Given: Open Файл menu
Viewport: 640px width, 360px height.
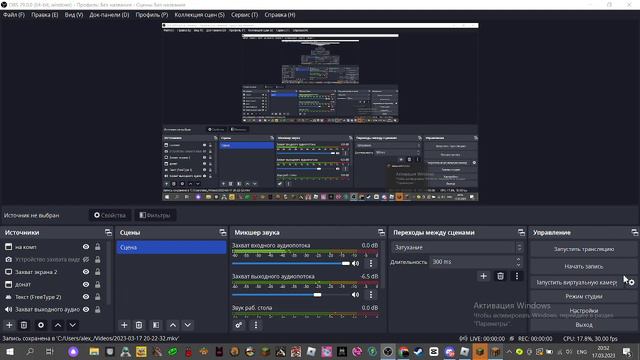Looking at the screenshot, I should tap(14, 15).
